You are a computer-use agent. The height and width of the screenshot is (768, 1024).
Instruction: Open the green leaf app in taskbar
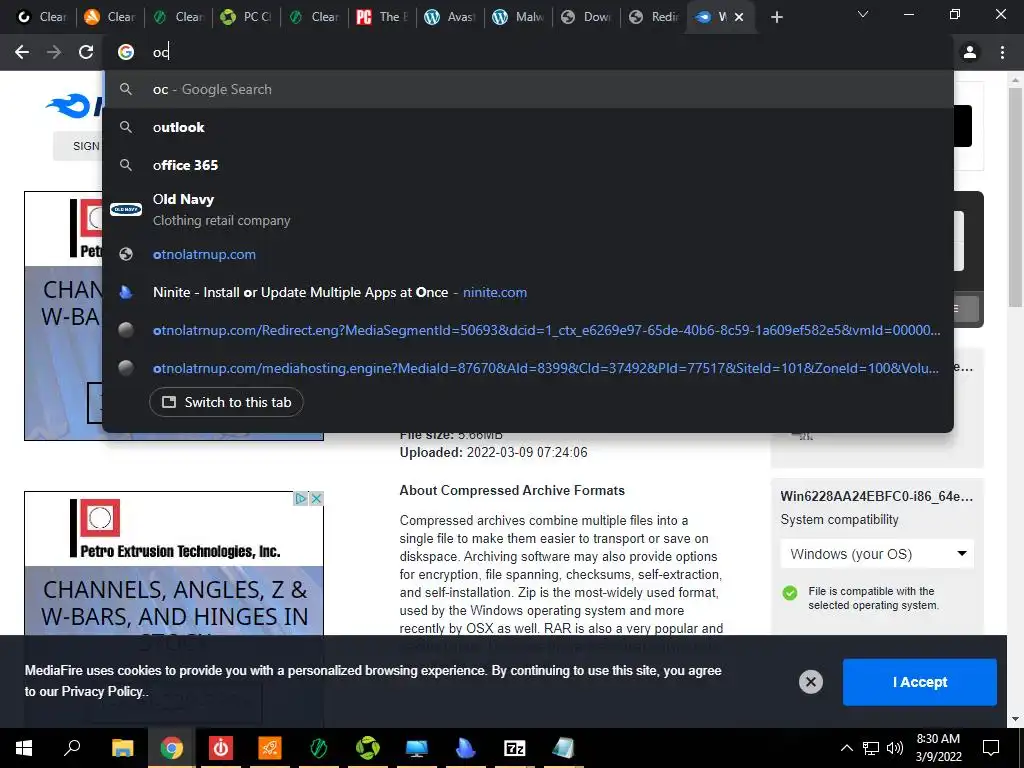319,748
